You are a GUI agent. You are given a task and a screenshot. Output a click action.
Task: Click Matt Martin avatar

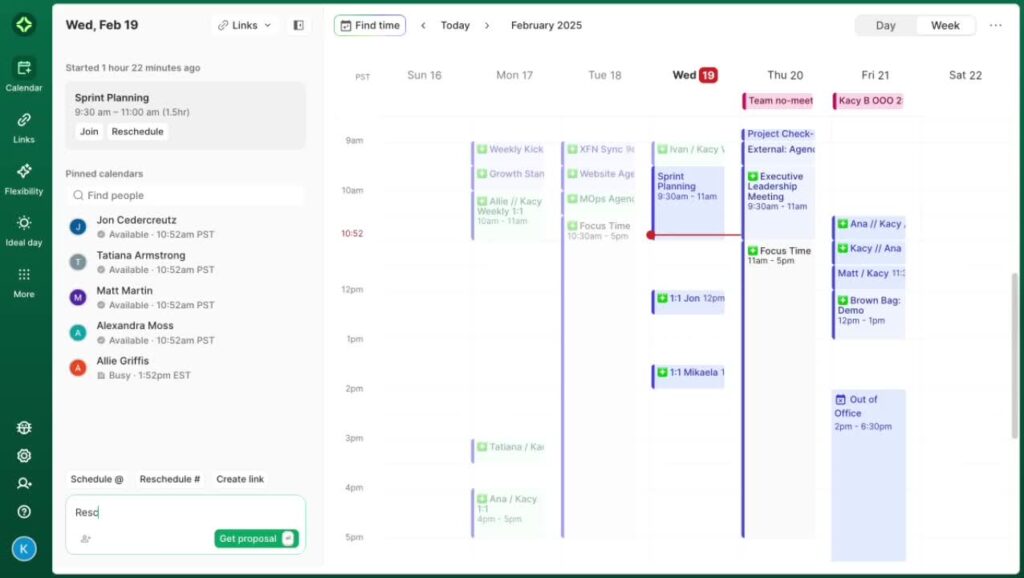coord(78,297)
